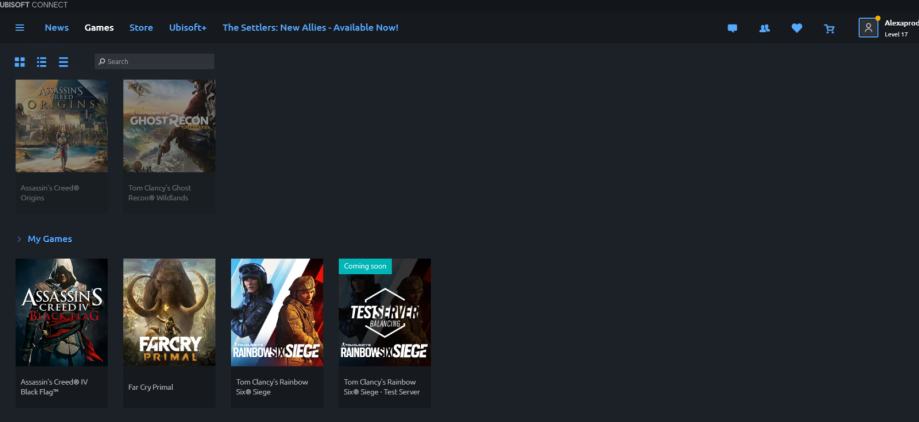Click the Alexaprod username text
Screen dimensions: 919x422
[901, 23]
